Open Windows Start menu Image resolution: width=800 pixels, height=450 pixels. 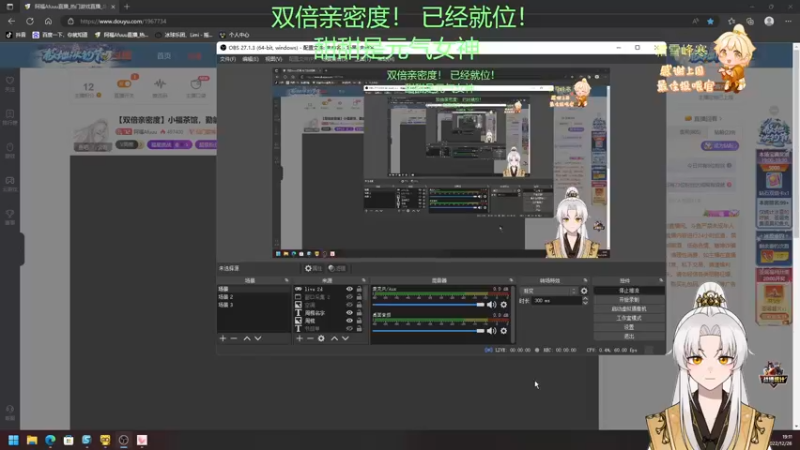click(x=13, y=440)
